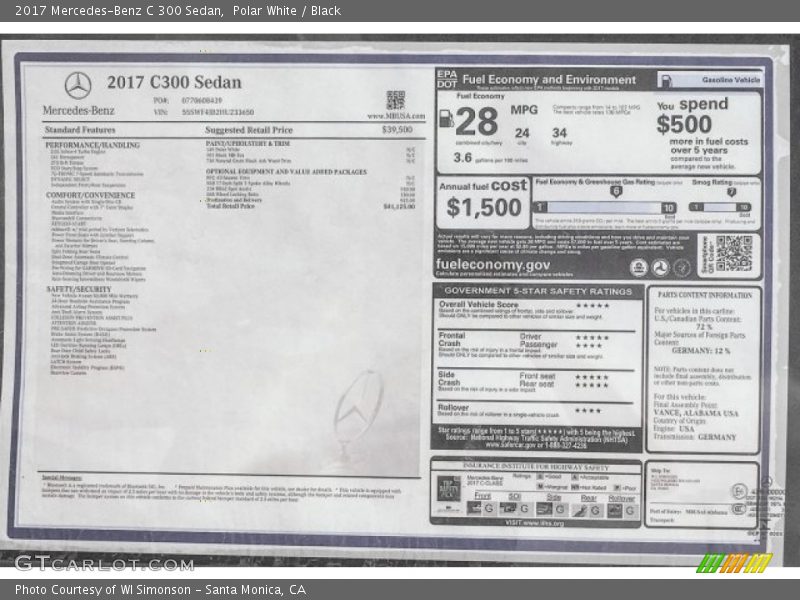
Task: Click the Overall Vehicle Score star rating
Action: point(592,305)
